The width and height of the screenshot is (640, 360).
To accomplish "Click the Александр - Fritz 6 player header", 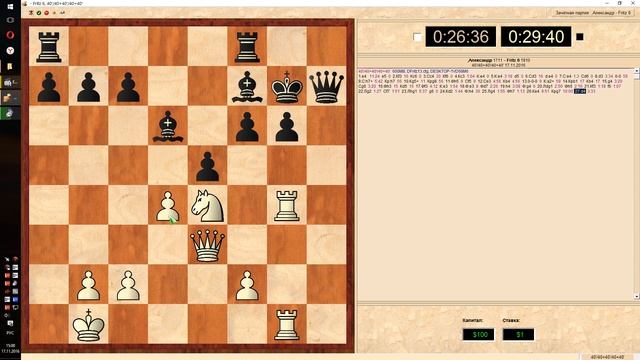I will point(499,60).
